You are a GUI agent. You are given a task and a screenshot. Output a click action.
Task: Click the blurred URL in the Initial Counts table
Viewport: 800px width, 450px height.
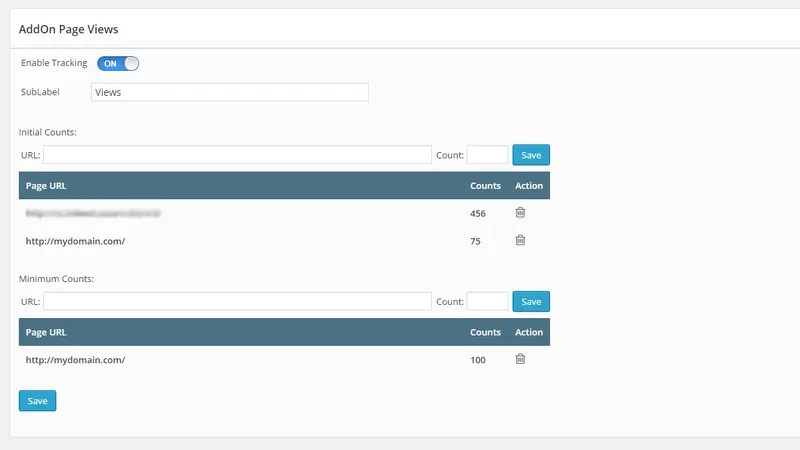pos(93,213)
